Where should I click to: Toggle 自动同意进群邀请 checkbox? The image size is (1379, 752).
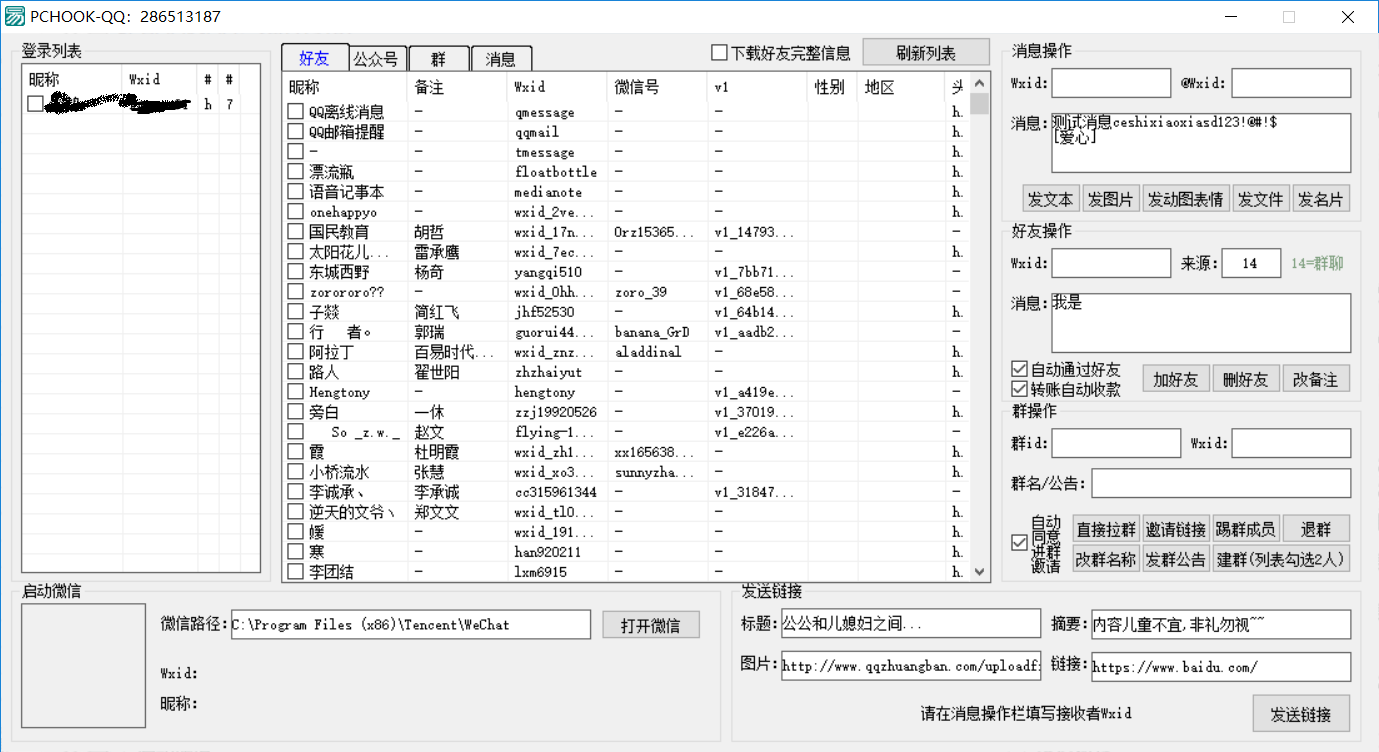[x=1019, y=543]
